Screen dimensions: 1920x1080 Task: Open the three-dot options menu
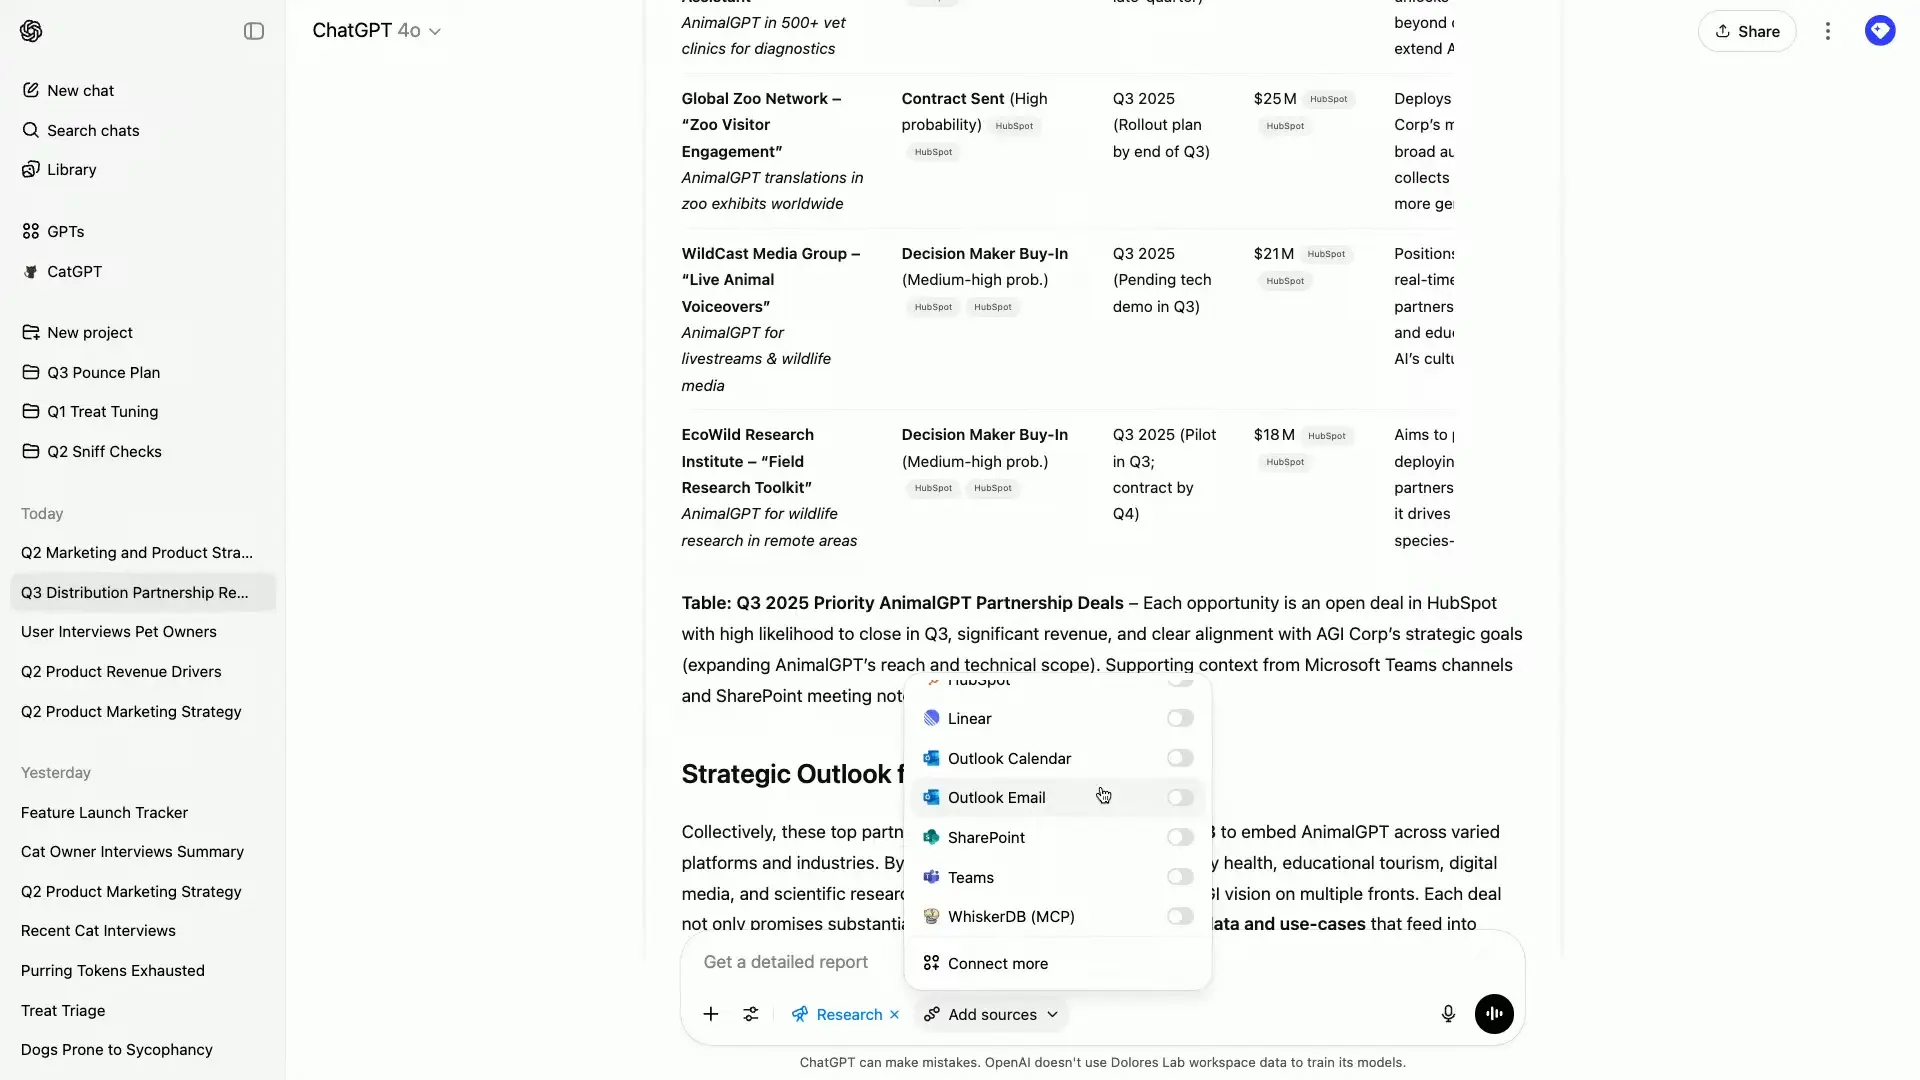click(1828, 31)
